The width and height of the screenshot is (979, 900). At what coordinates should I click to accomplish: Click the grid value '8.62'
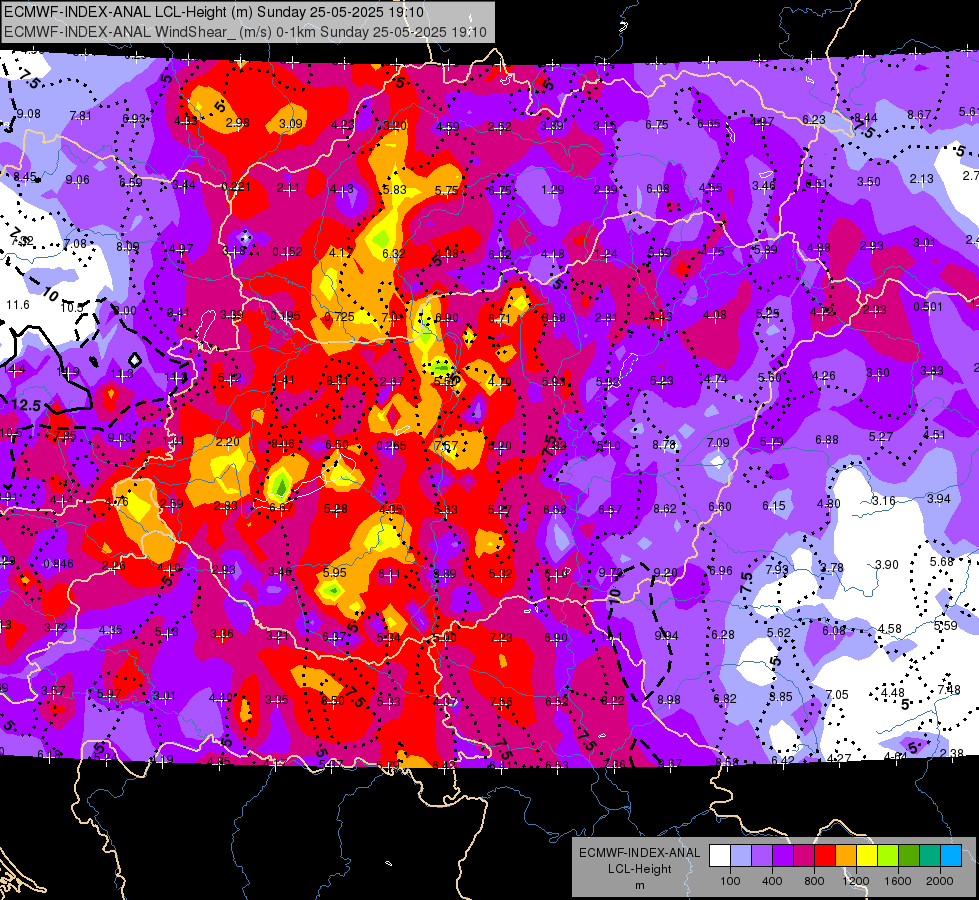pos(665,508)
